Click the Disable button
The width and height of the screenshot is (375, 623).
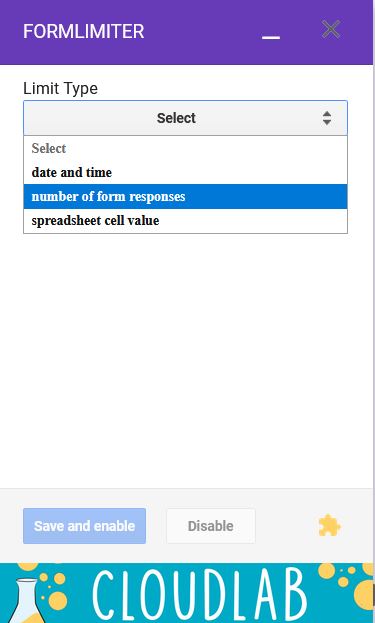(x=211, y=526)
